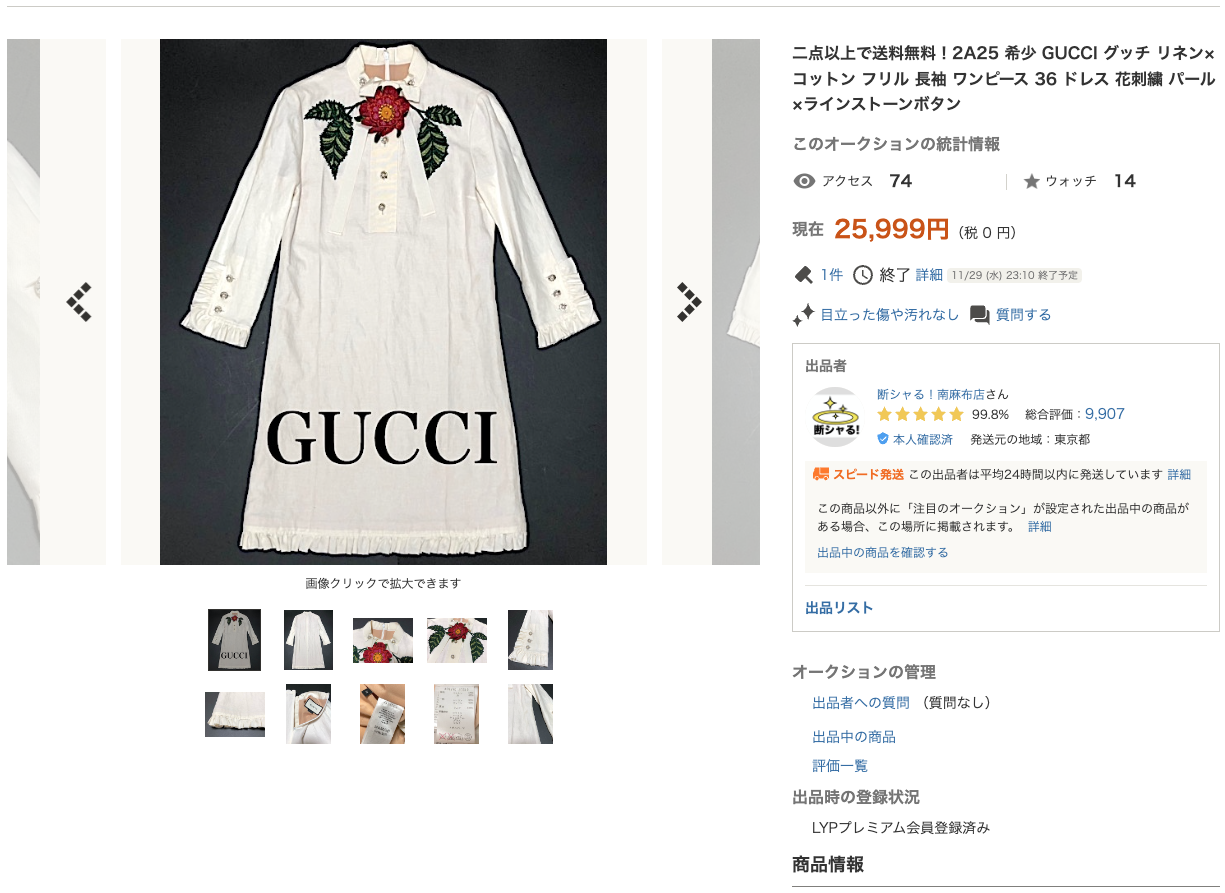The image size is (1225, 893).
Task: Click the bid gavel icon
Action: (x=803, y=275)
